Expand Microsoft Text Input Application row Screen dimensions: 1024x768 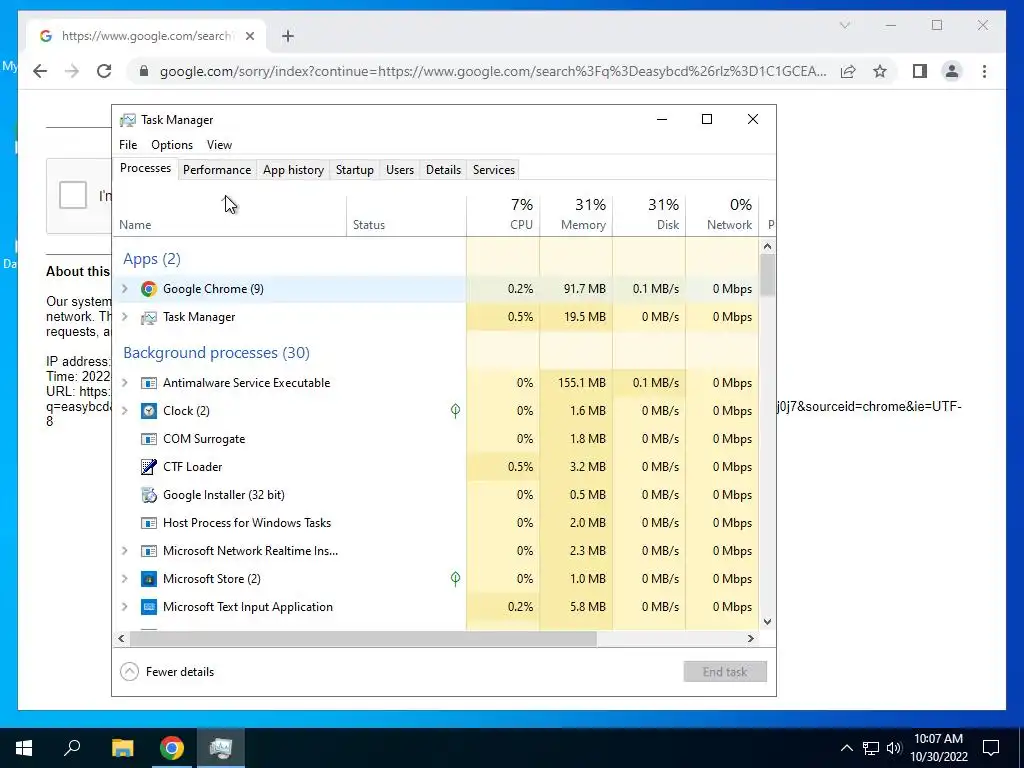(125, 607)
